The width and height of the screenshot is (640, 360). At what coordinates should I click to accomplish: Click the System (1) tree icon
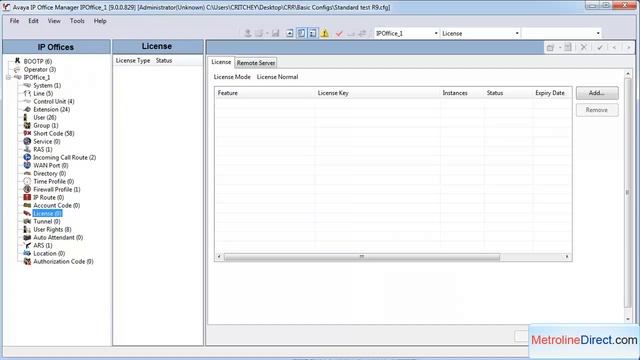tap(27, 85)
